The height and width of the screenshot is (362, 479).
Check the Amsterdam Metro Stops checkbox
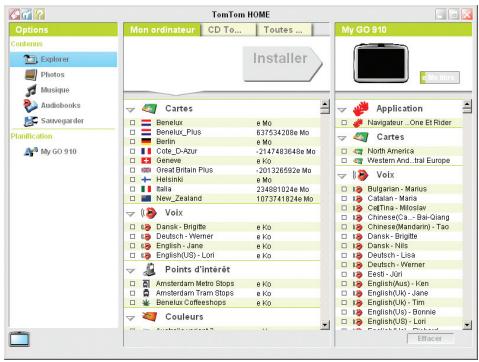pos(132,284)
